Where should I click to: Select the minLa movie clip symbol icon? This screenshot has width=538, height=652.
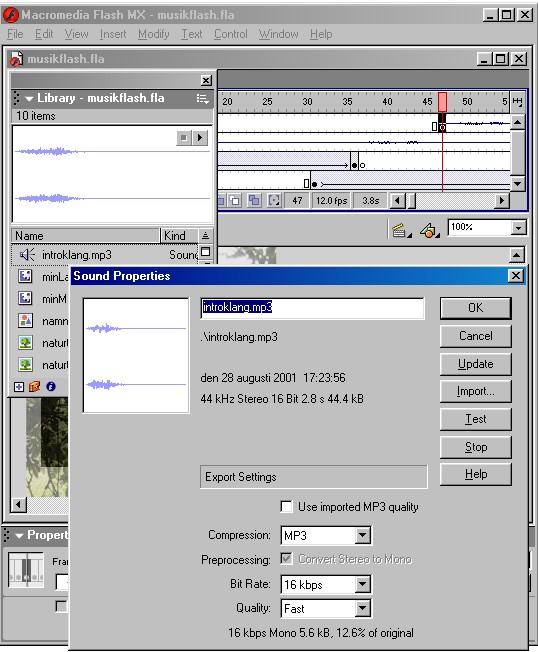pos(25,276)
